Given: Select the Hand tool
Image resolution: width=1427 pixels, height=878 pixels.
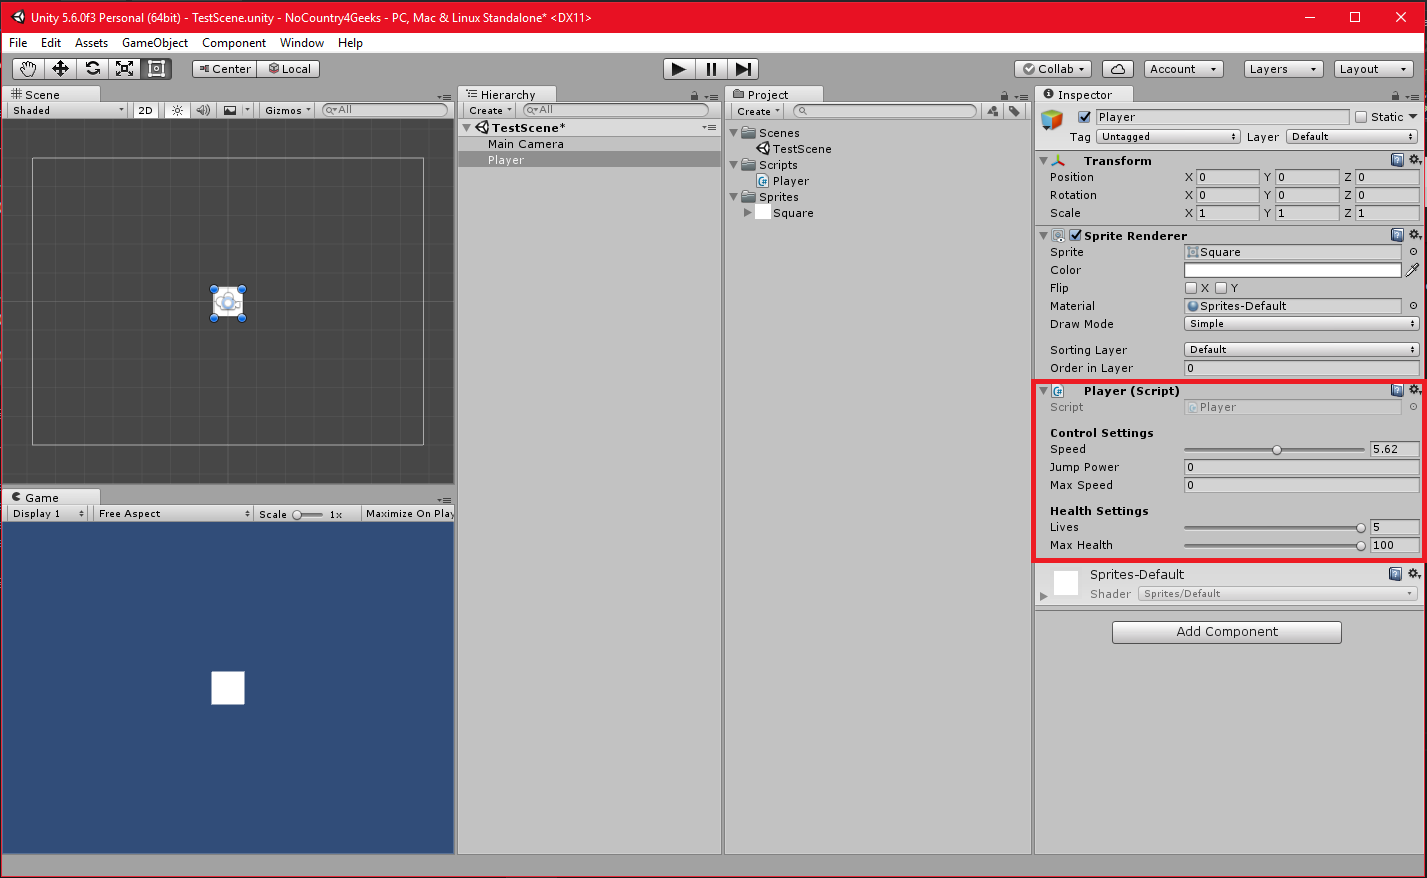Looking at the screenshot, I should coord(28,69).
